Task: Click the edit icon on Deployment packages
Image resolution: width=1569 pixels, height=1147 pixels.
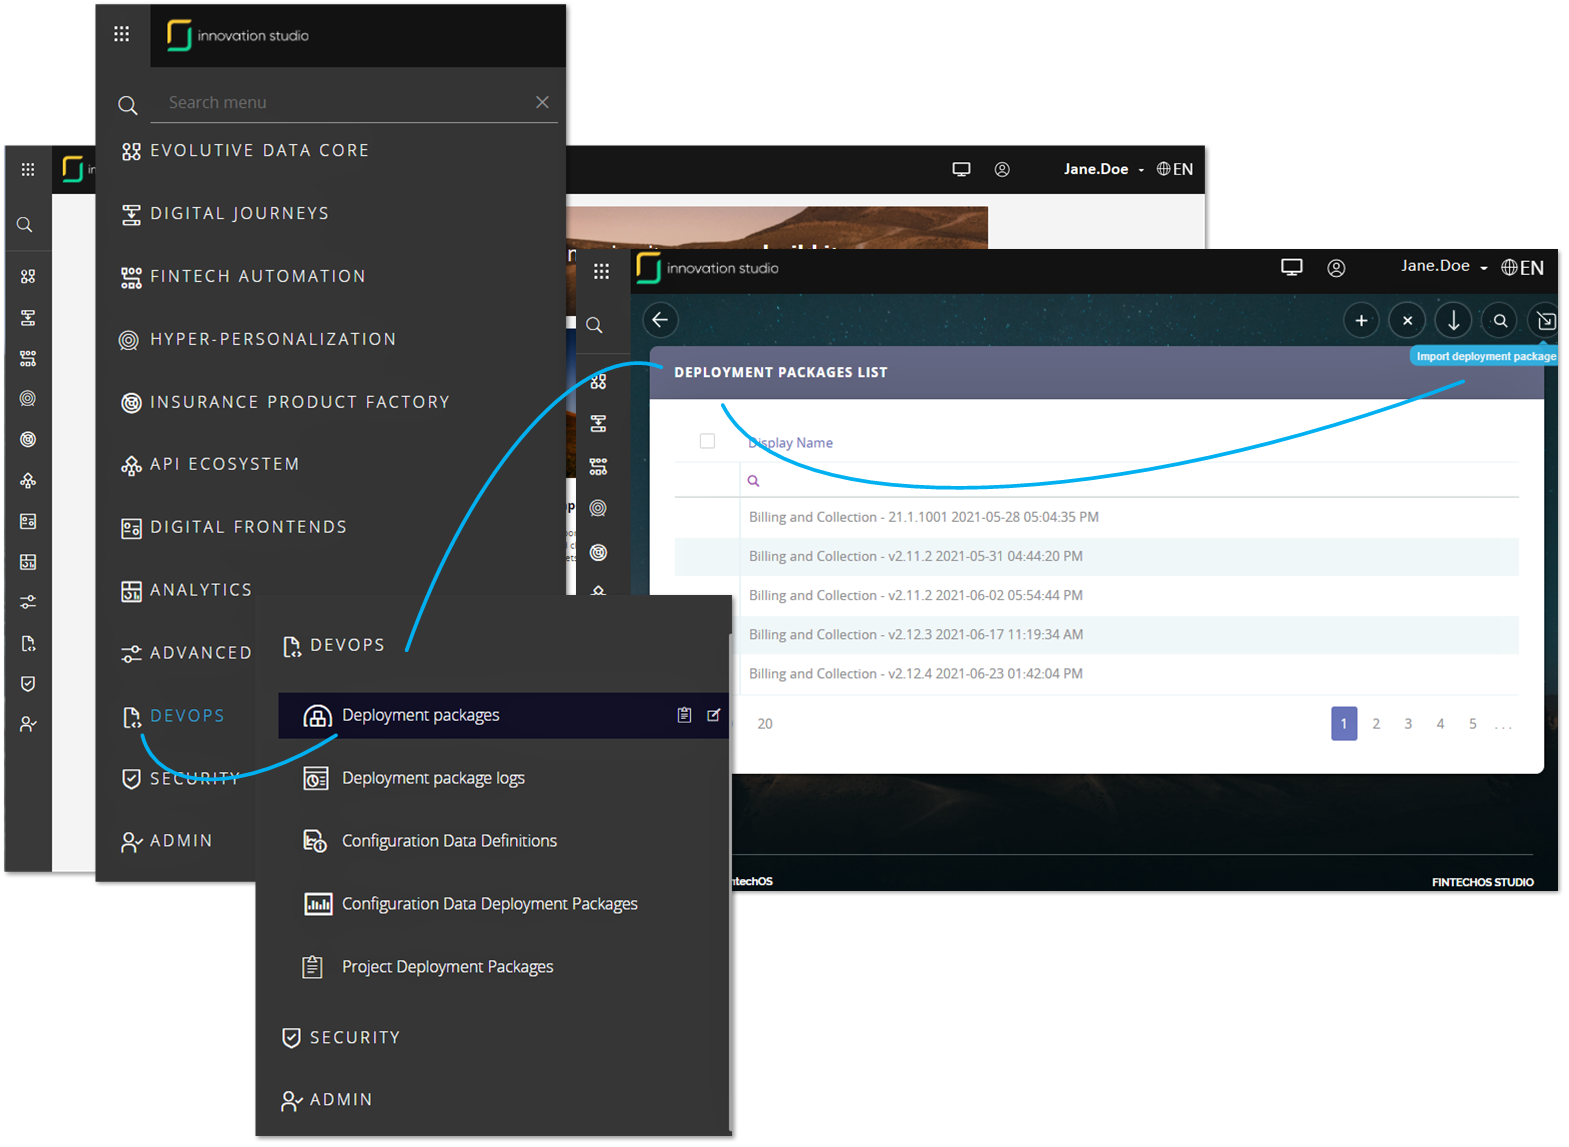Action: point(714,715)
